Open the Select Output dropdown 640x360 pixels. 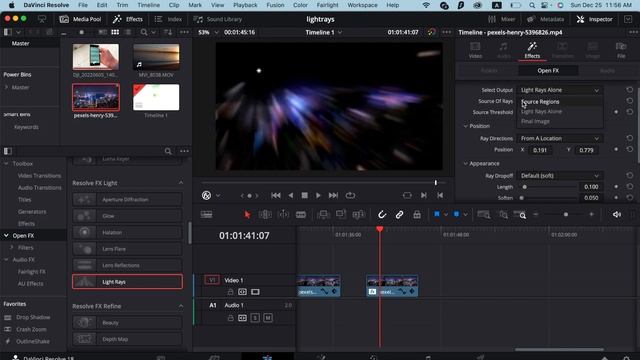560,90
